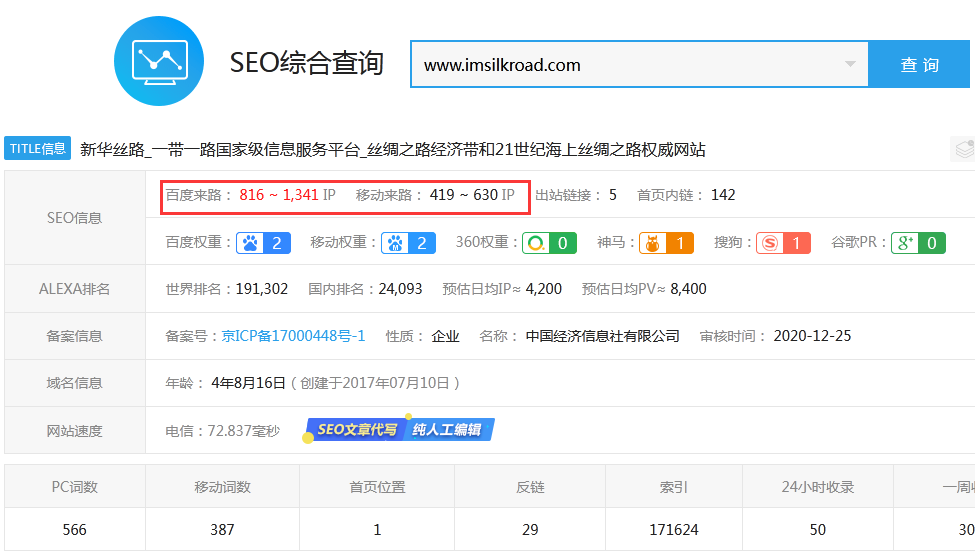This screenshot has height=558, width=975.
Task: Click the PC词数 value 566
Action: click(75, 529)
